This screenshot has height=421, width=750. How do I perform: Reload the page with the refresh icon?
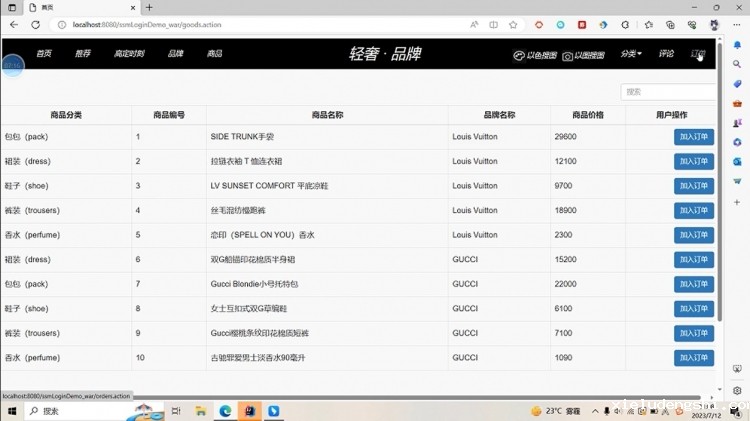[x=35, y=24]
